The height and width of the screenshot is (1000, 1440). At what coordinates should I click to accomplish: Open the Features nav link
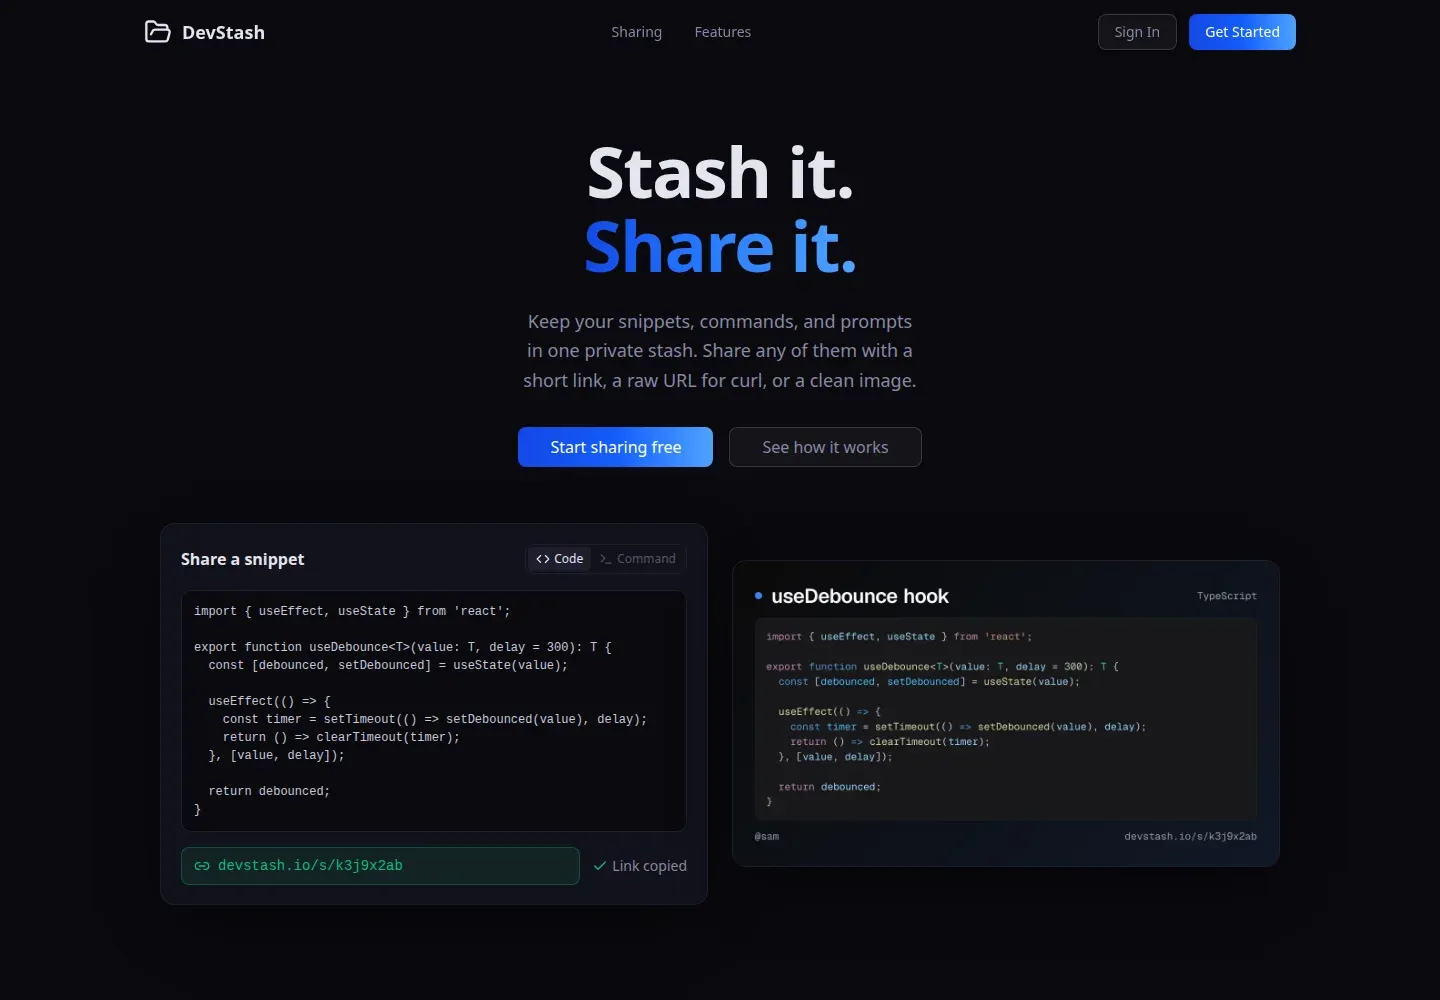tap(723, 32)
